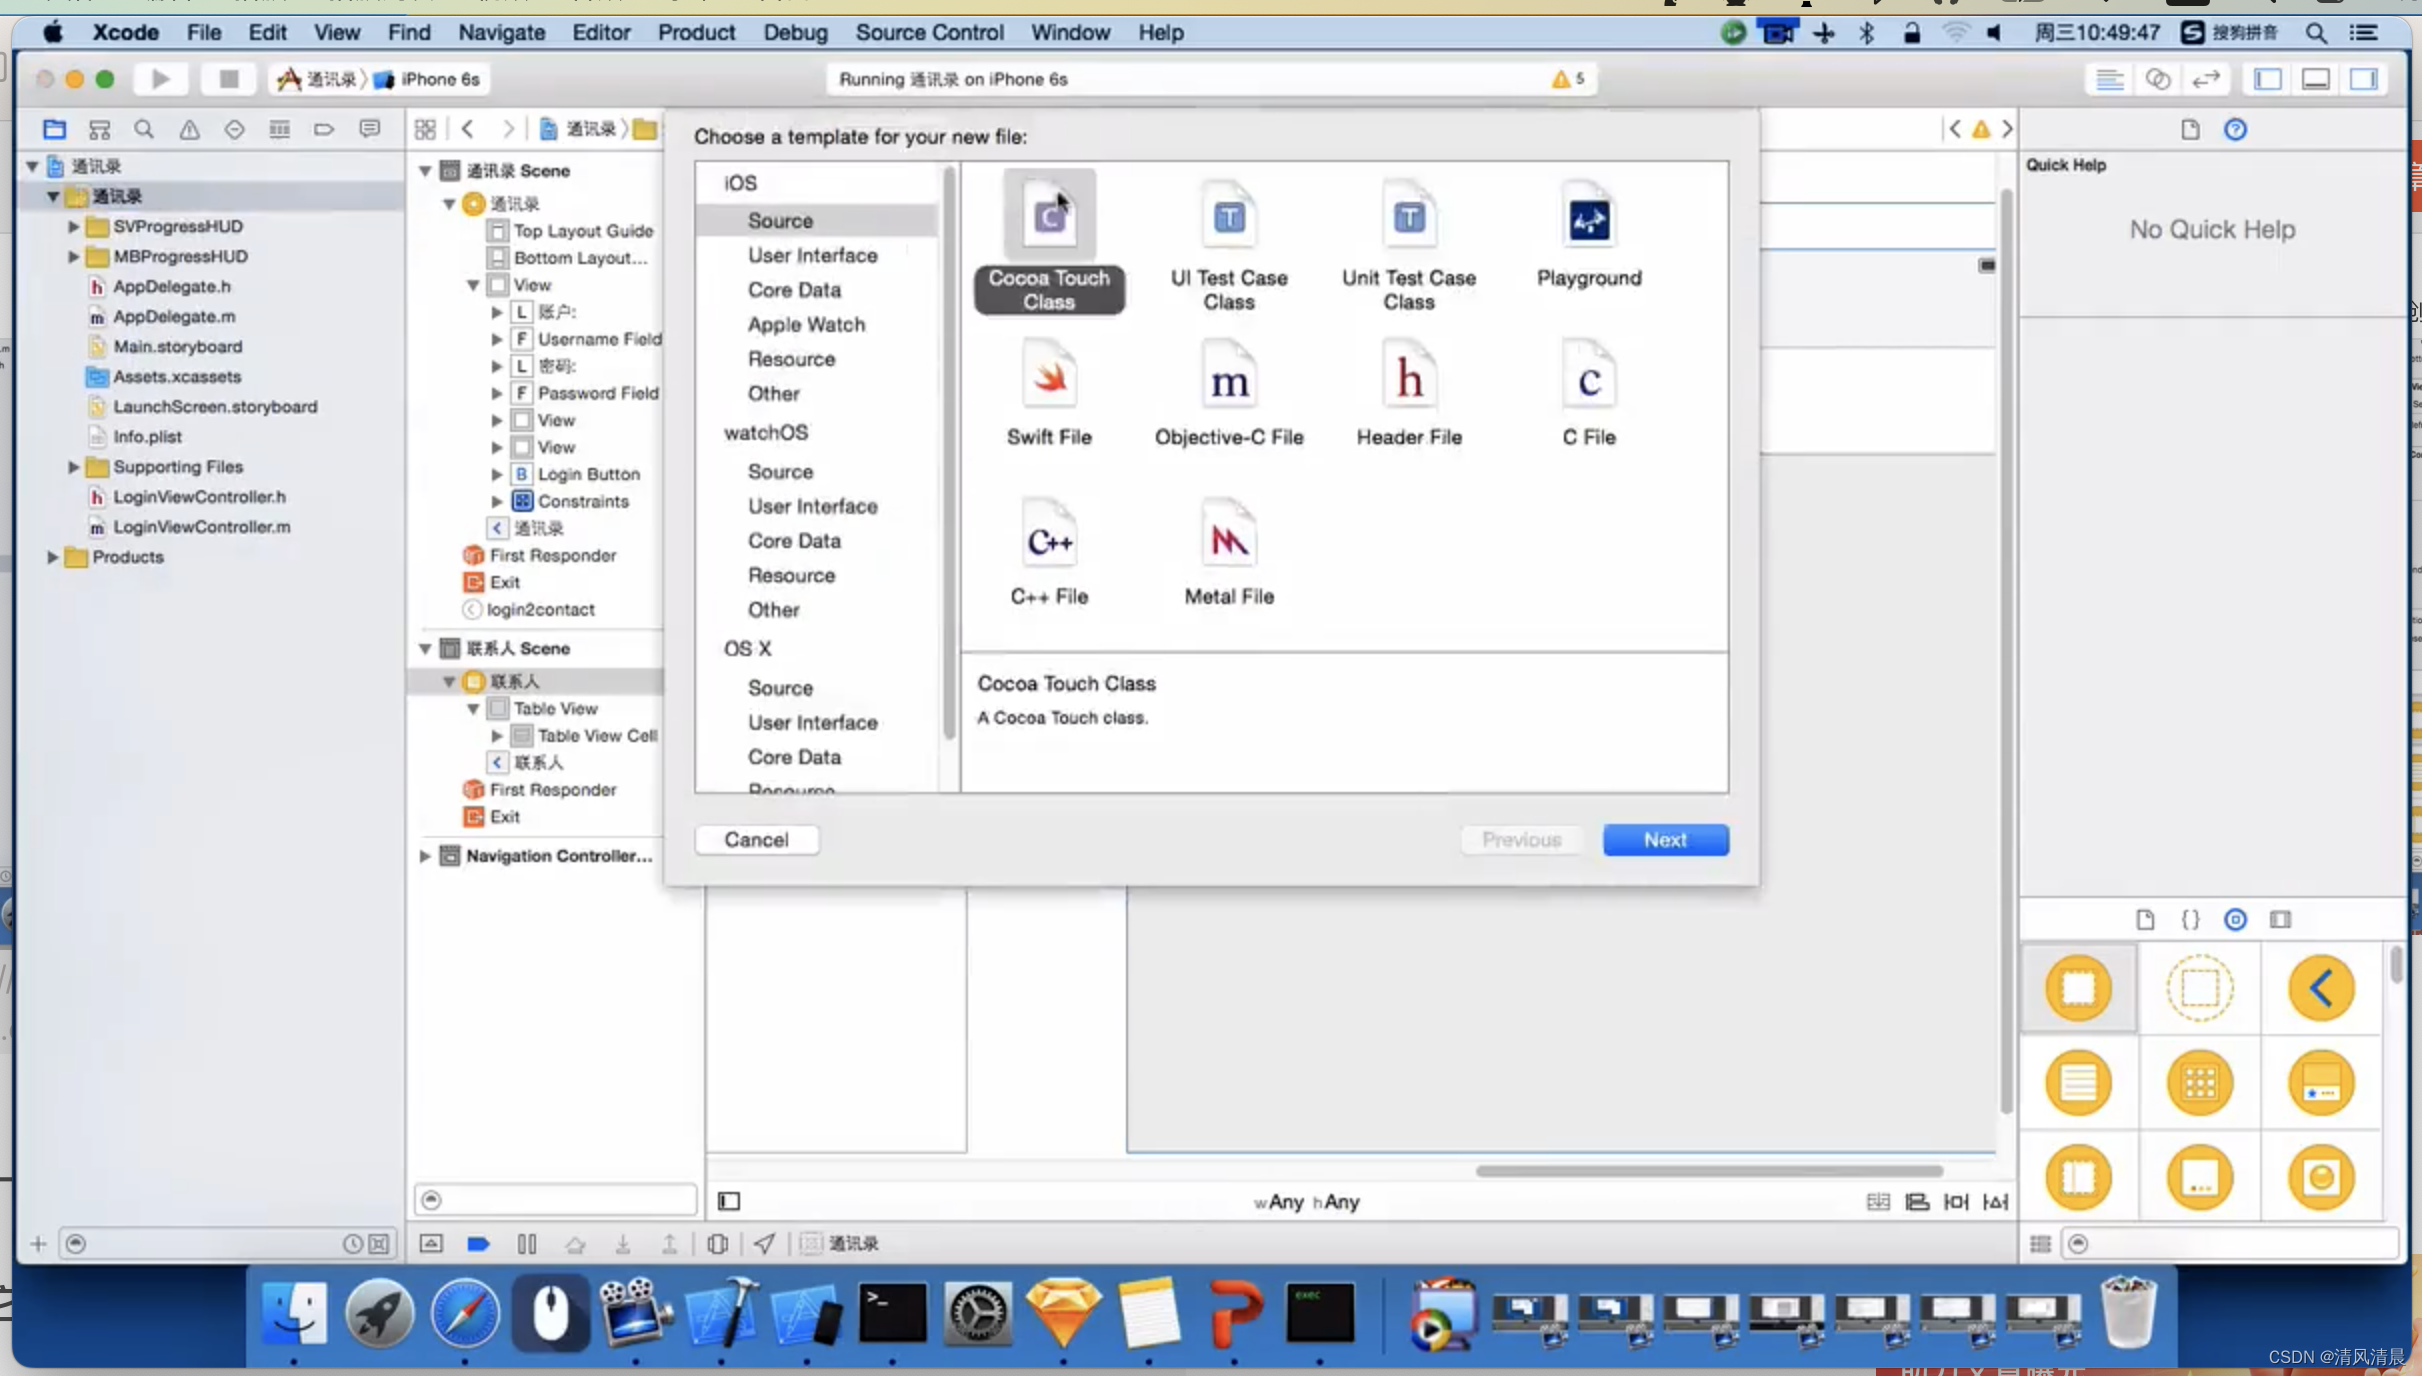Screen dimensions: 2422x1376
Task: Toggle the Utilities panel visibility
Action: point(2364,79)
